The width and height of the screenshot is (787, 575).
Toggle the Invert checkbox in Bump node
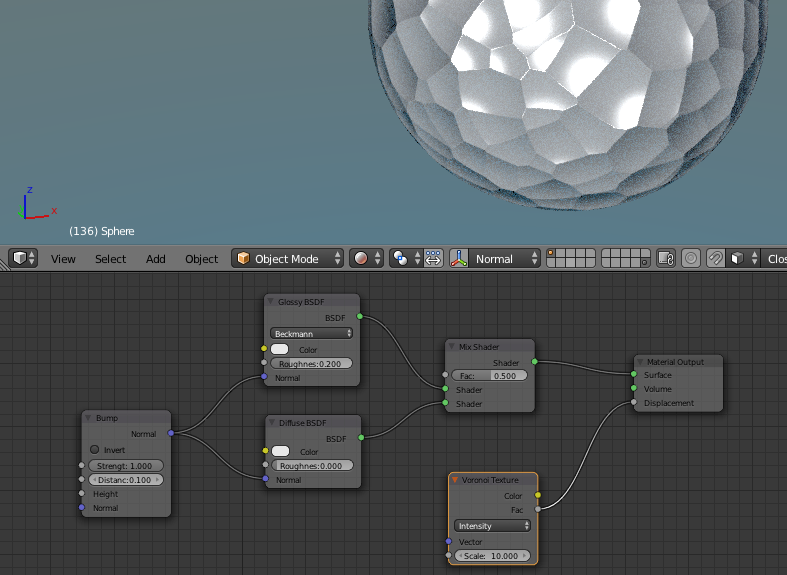point(94,450)
